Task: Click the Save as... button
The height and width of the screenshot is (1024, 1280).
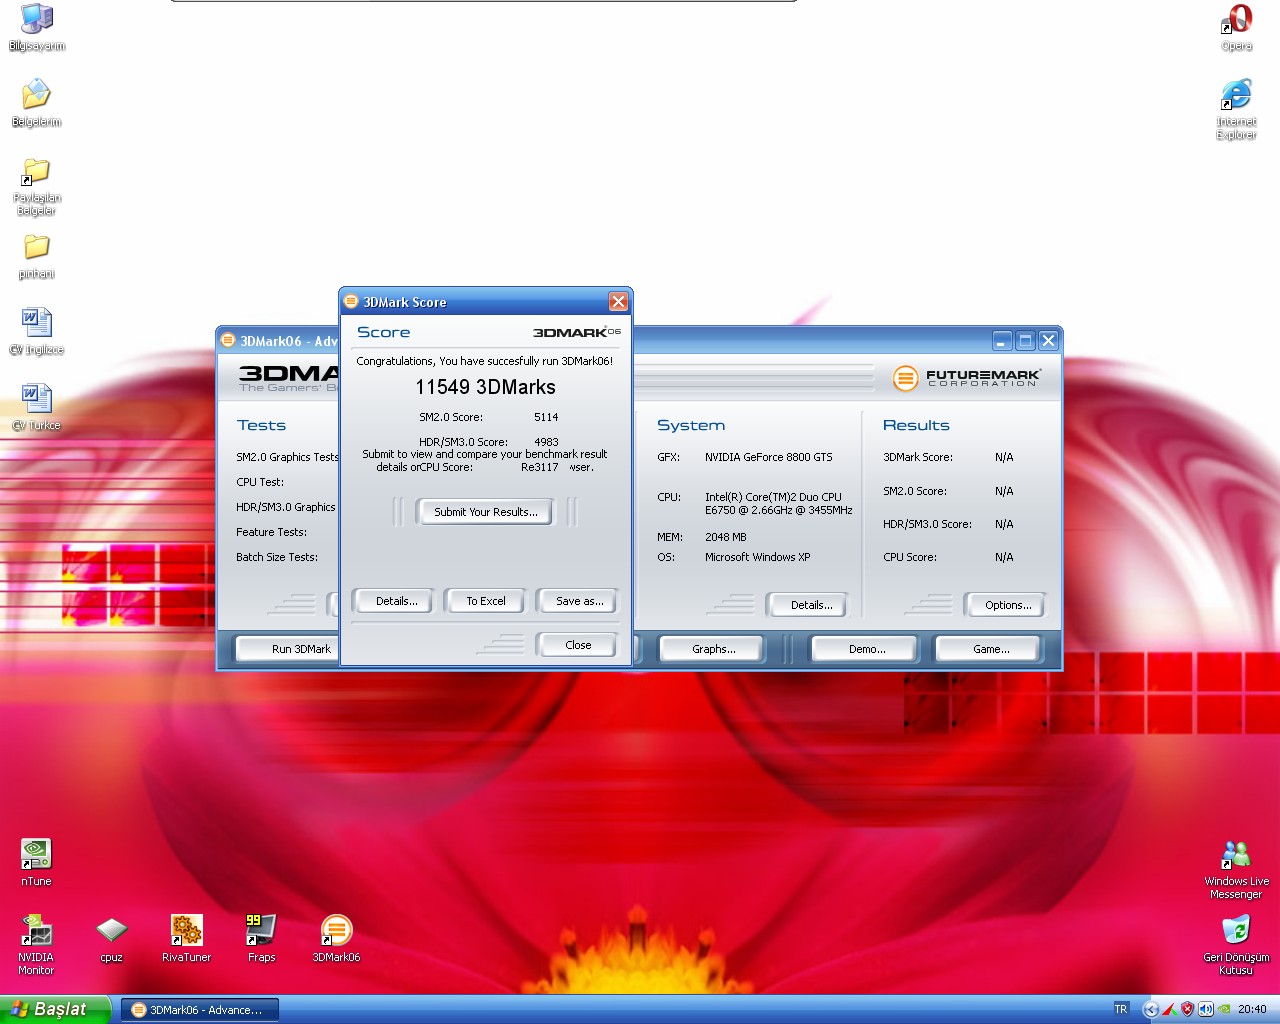Action: click(578, 601)
